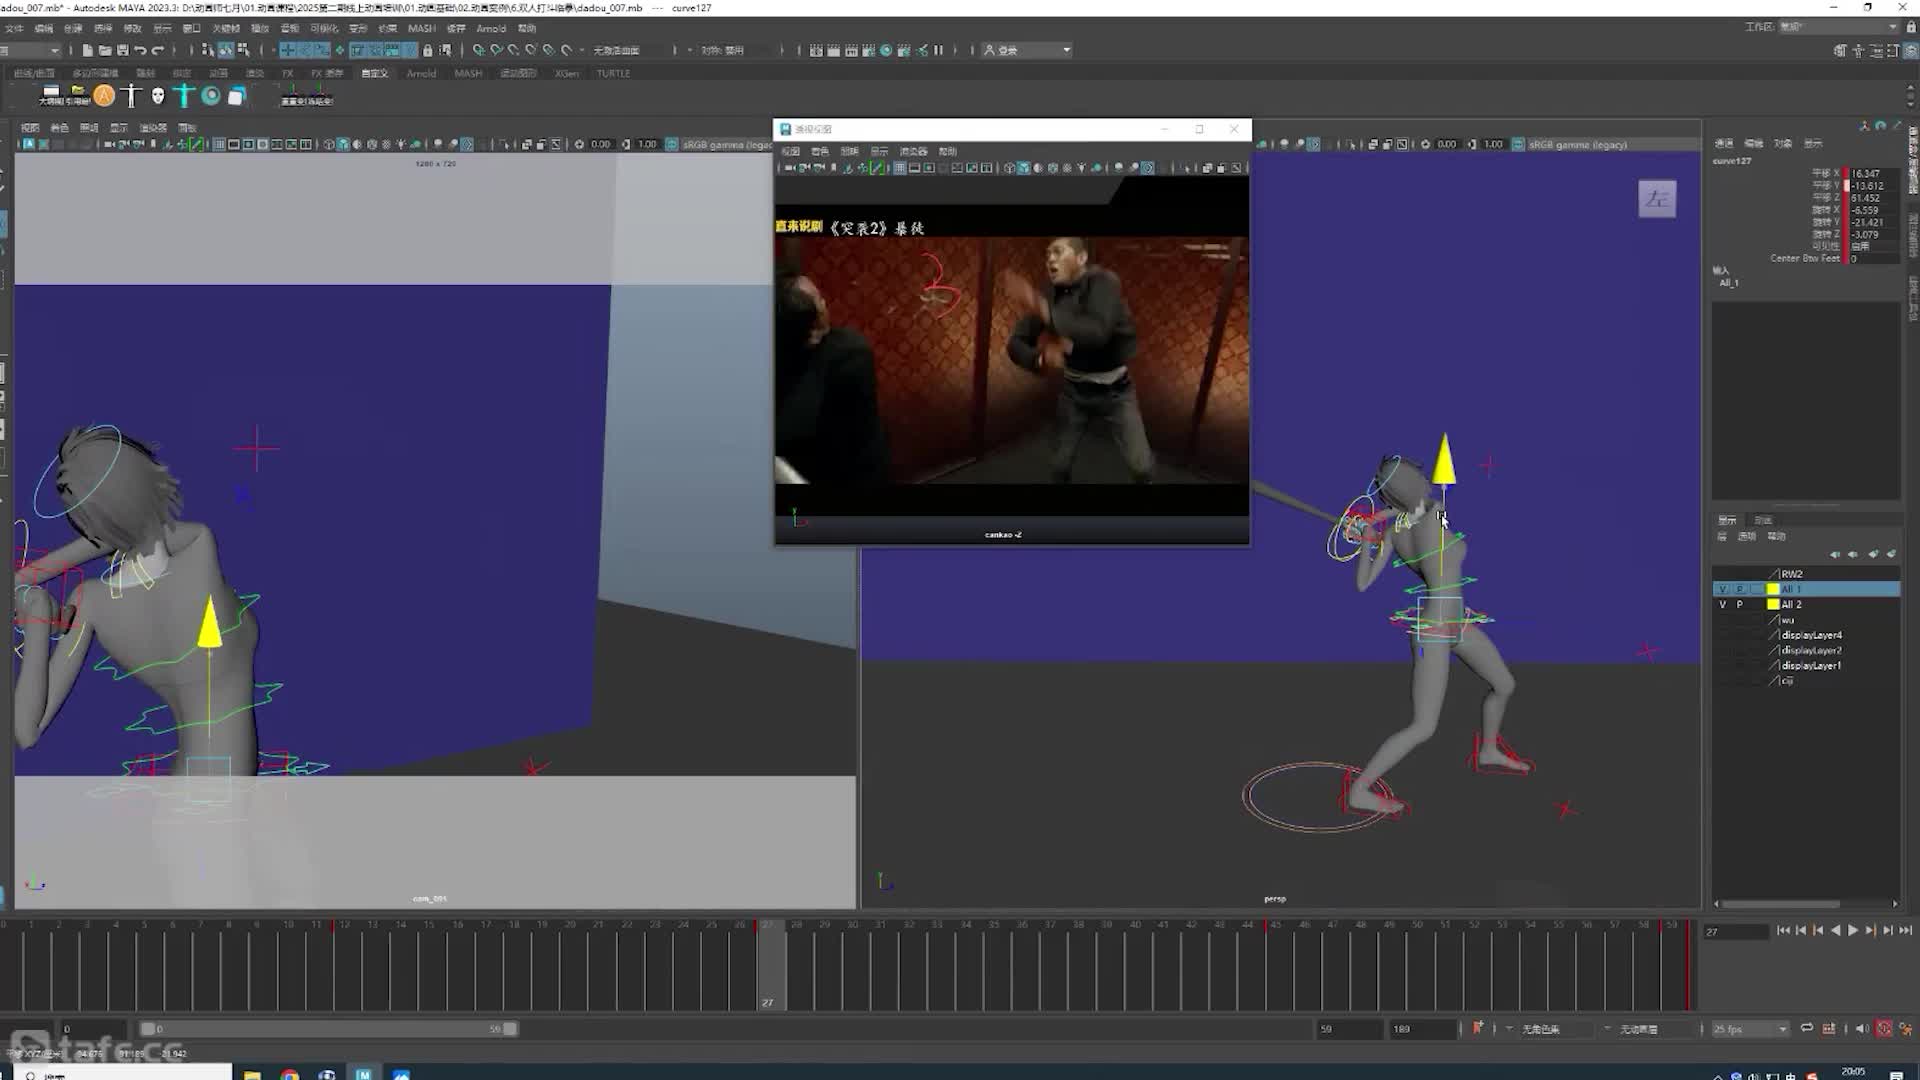Click the save scene icon
Screen dimensions: 1920x1080
123,50
